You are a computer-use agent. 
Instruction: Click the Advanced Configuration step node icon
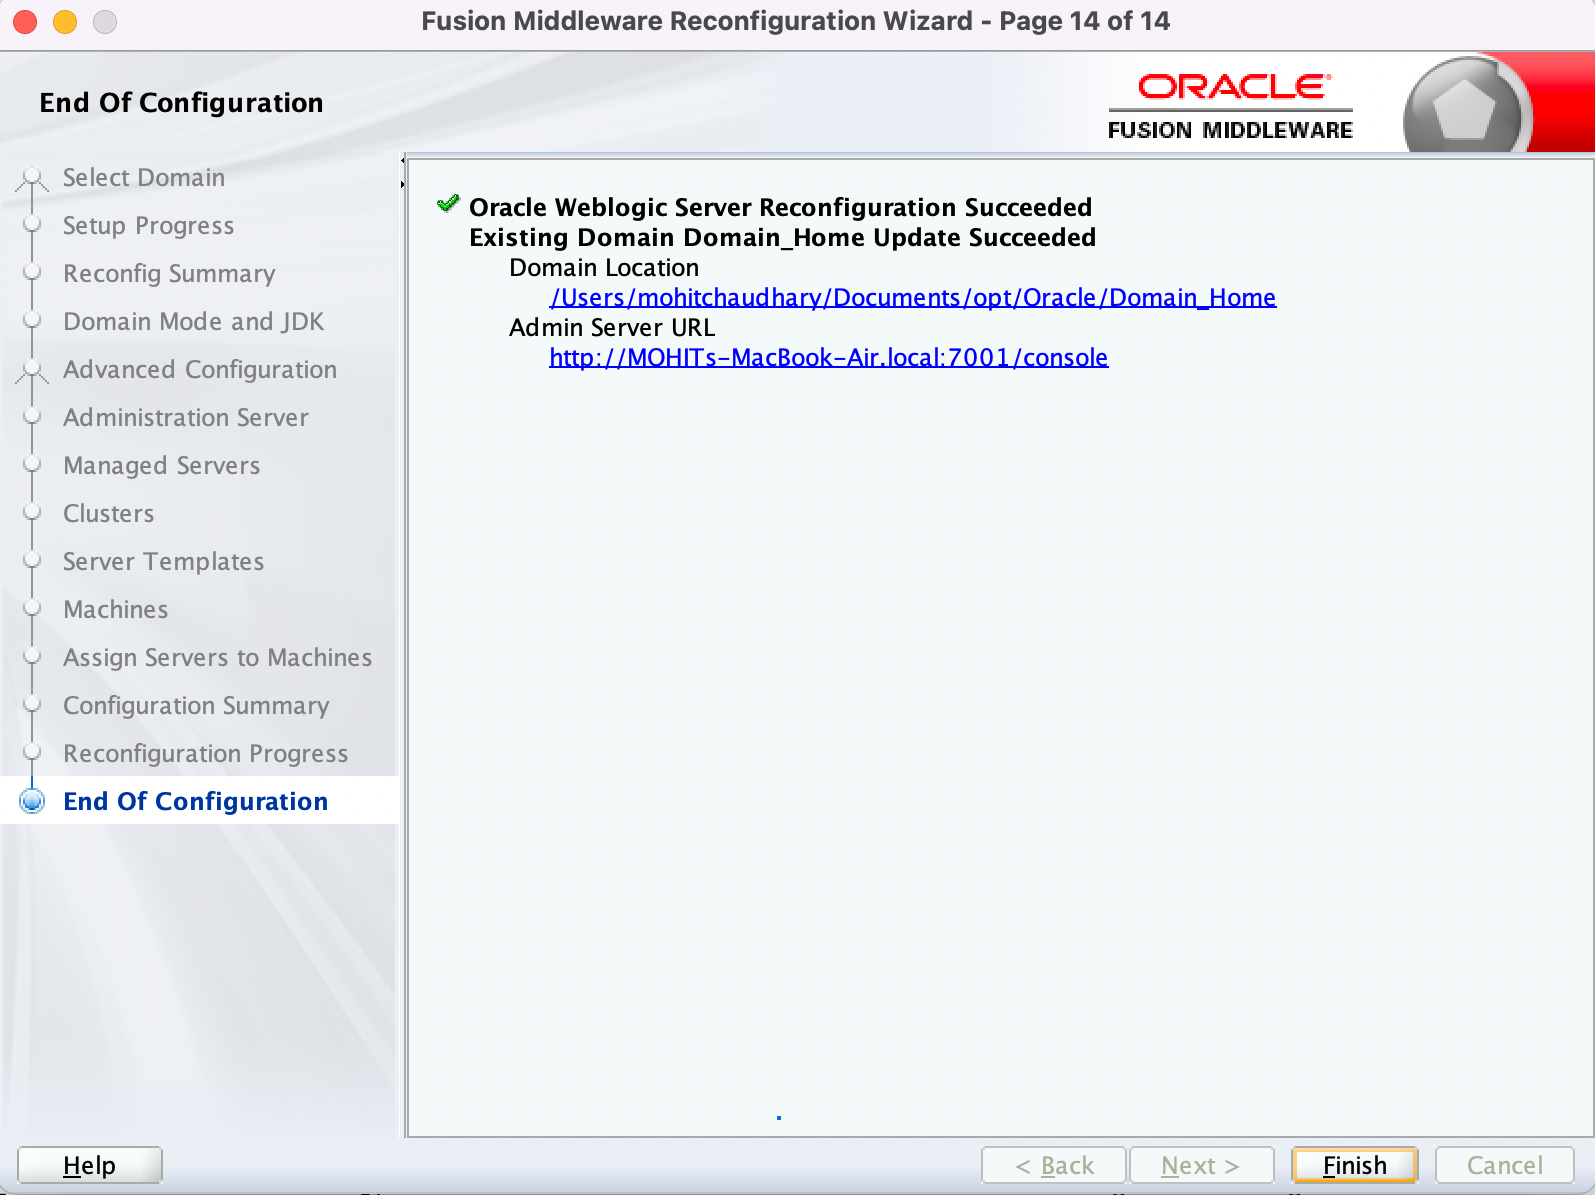pyautogui.click(x=32, y=370)
